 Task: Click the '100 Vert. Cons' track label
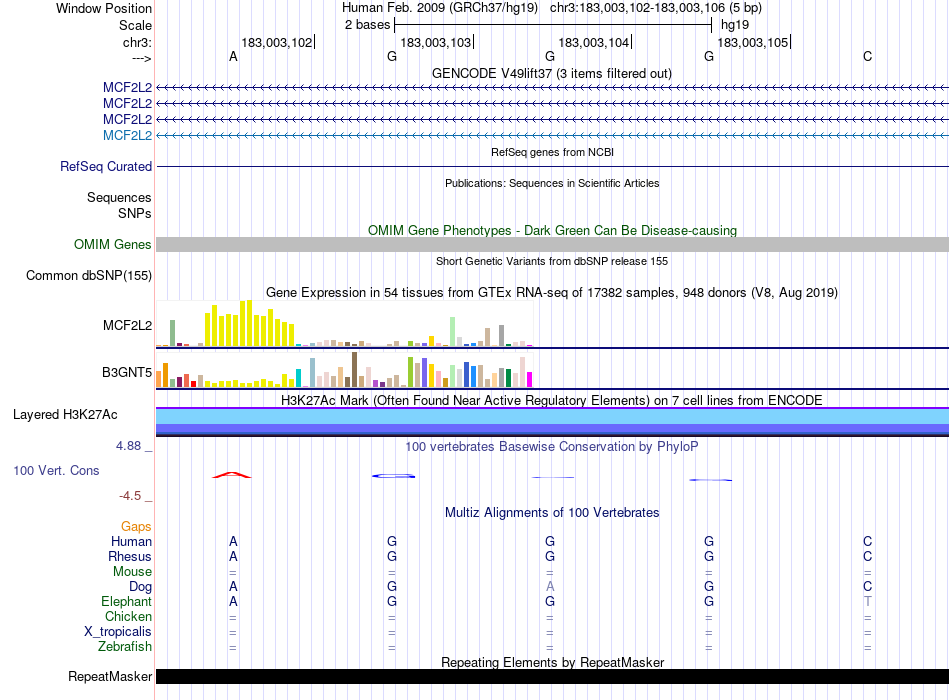pos(56,470)
